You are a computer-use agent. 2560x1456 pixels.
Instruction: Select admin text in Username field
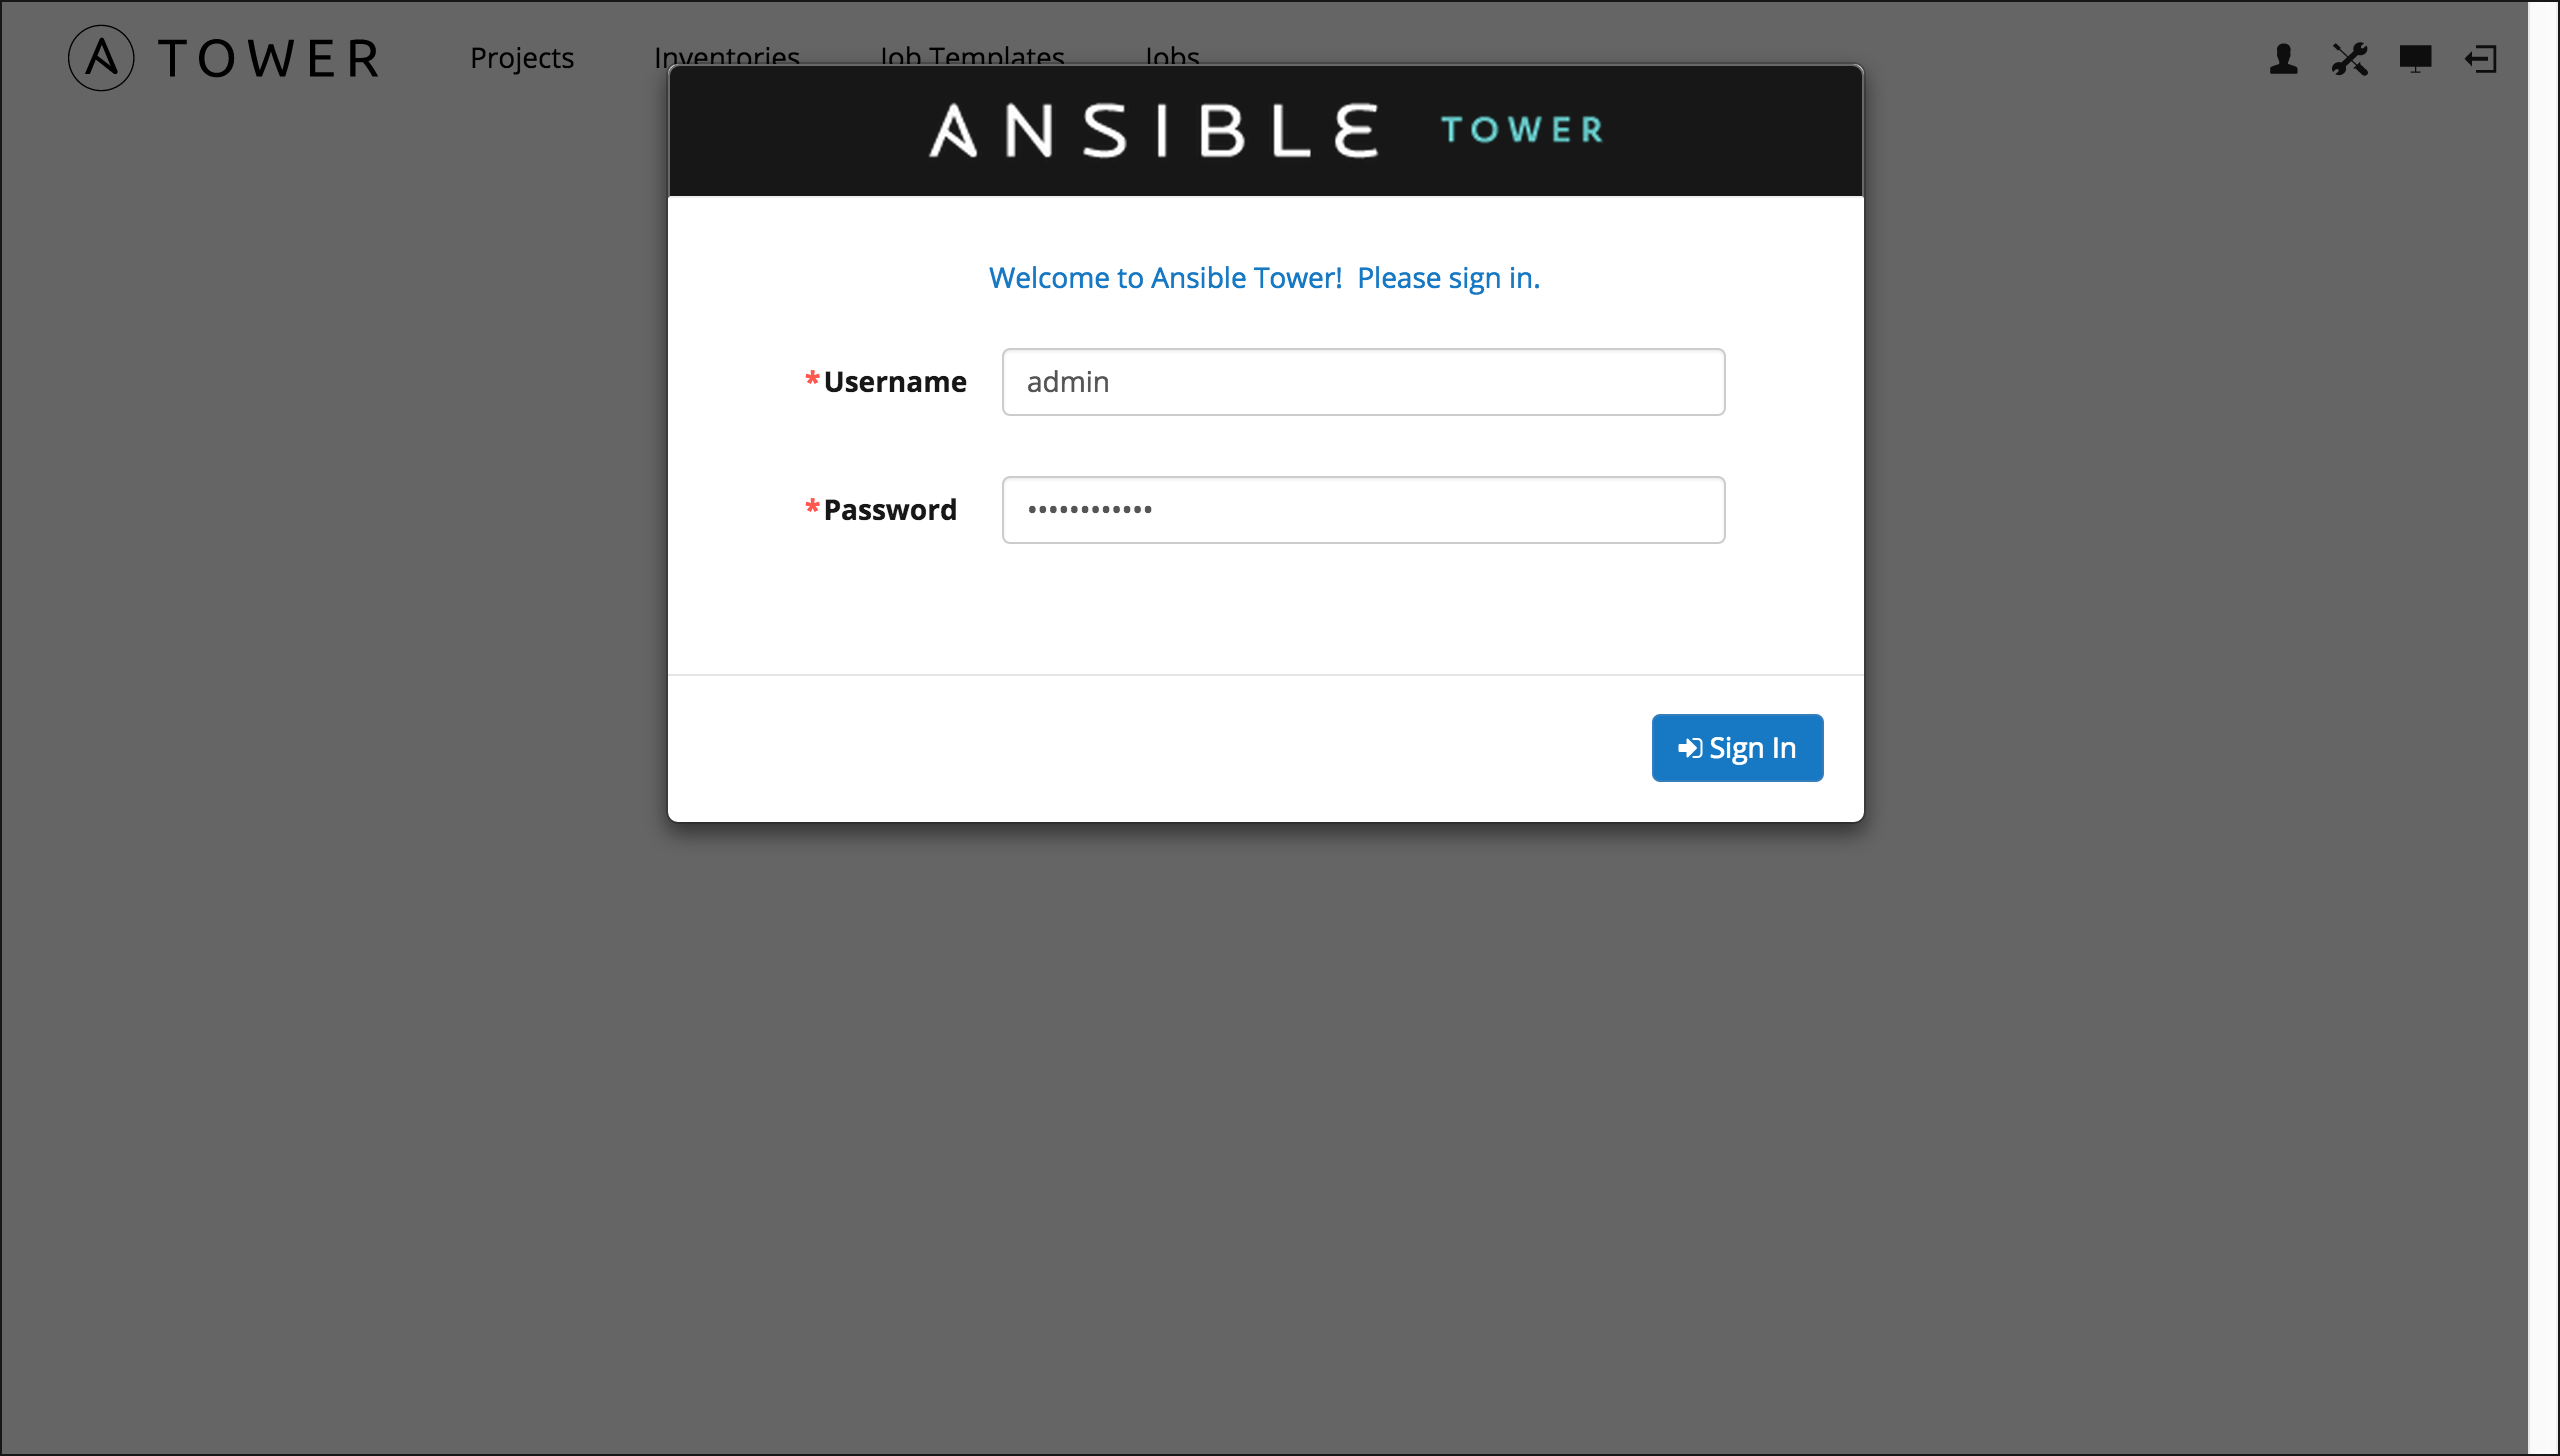point(1069,382)
